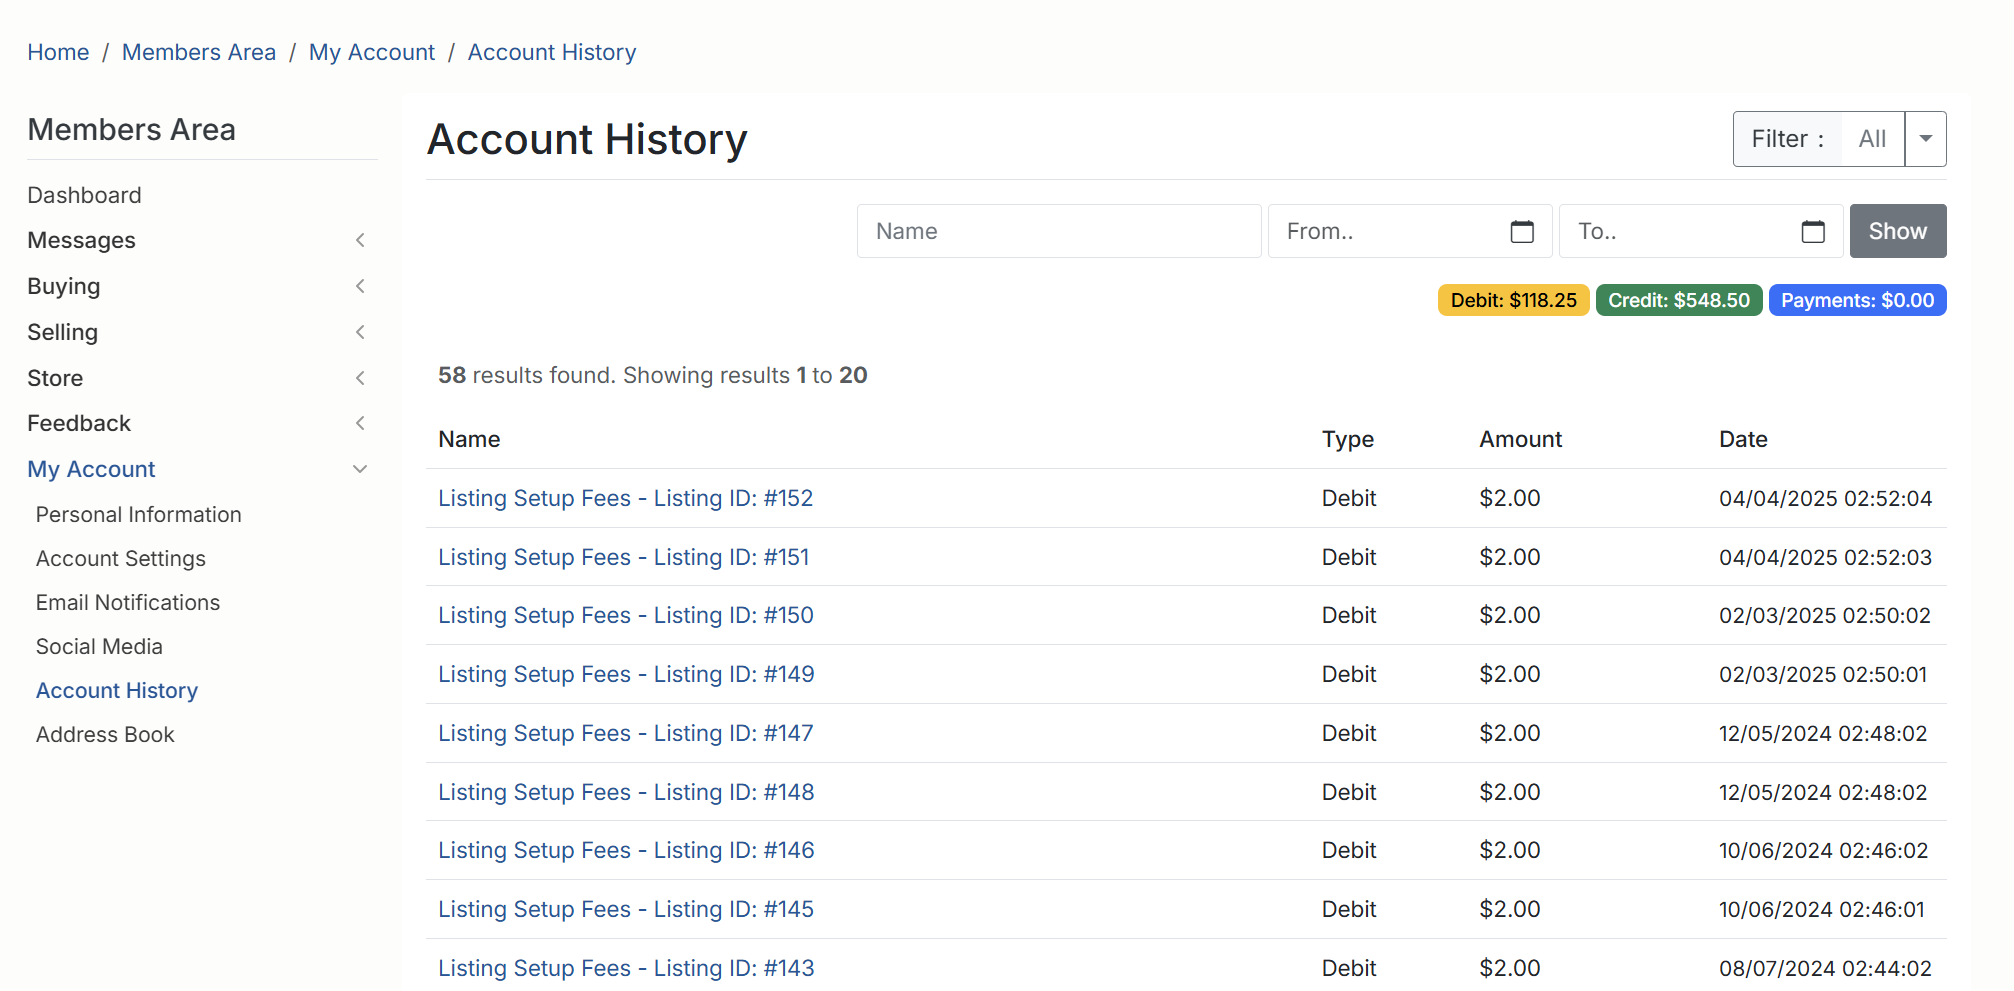Image resolution: width=2014 pixels, height=991 pixels.
Task: Expand the Store menu chevron
Action: point(360,378)
